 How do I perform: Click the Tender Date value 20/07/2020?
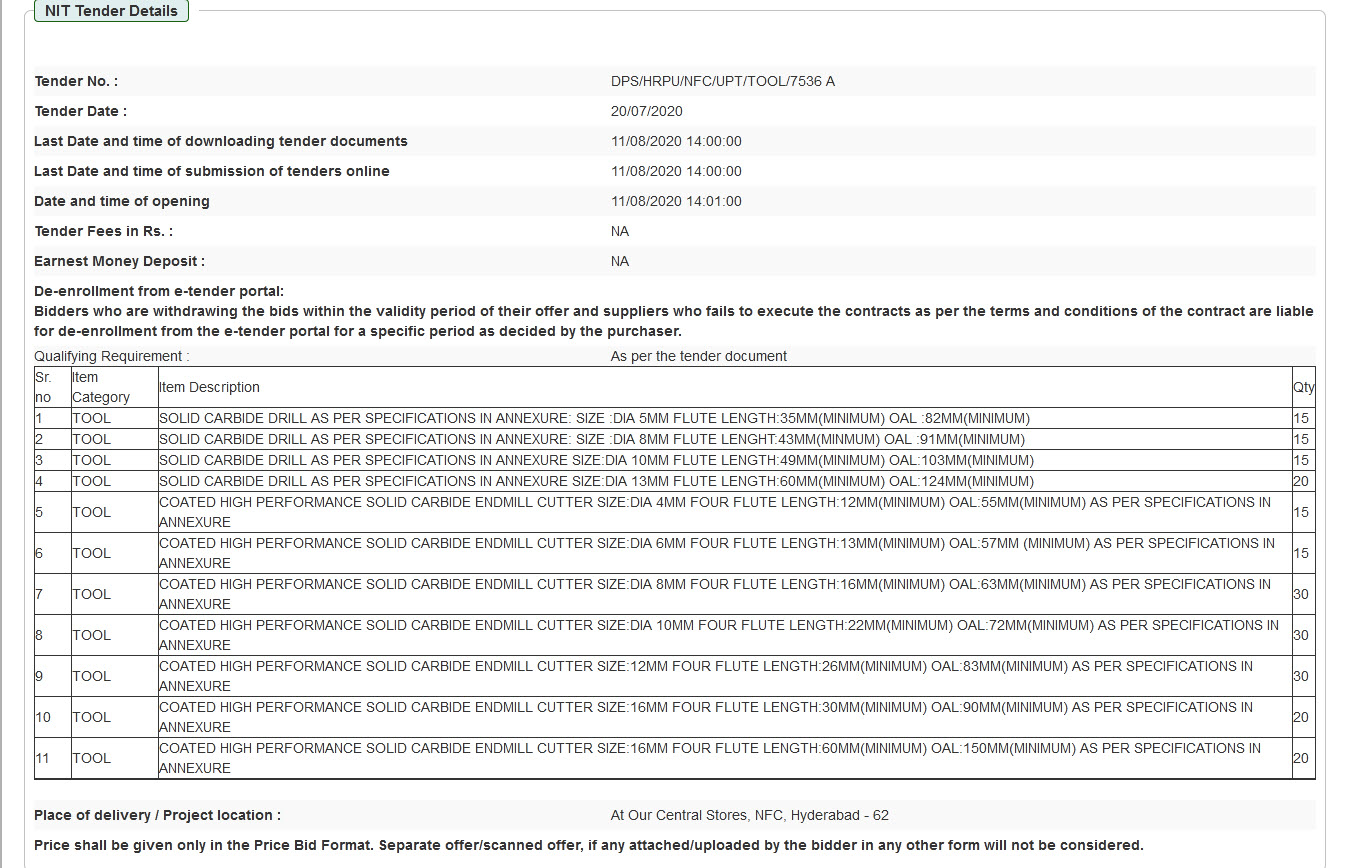click(646, 111)
